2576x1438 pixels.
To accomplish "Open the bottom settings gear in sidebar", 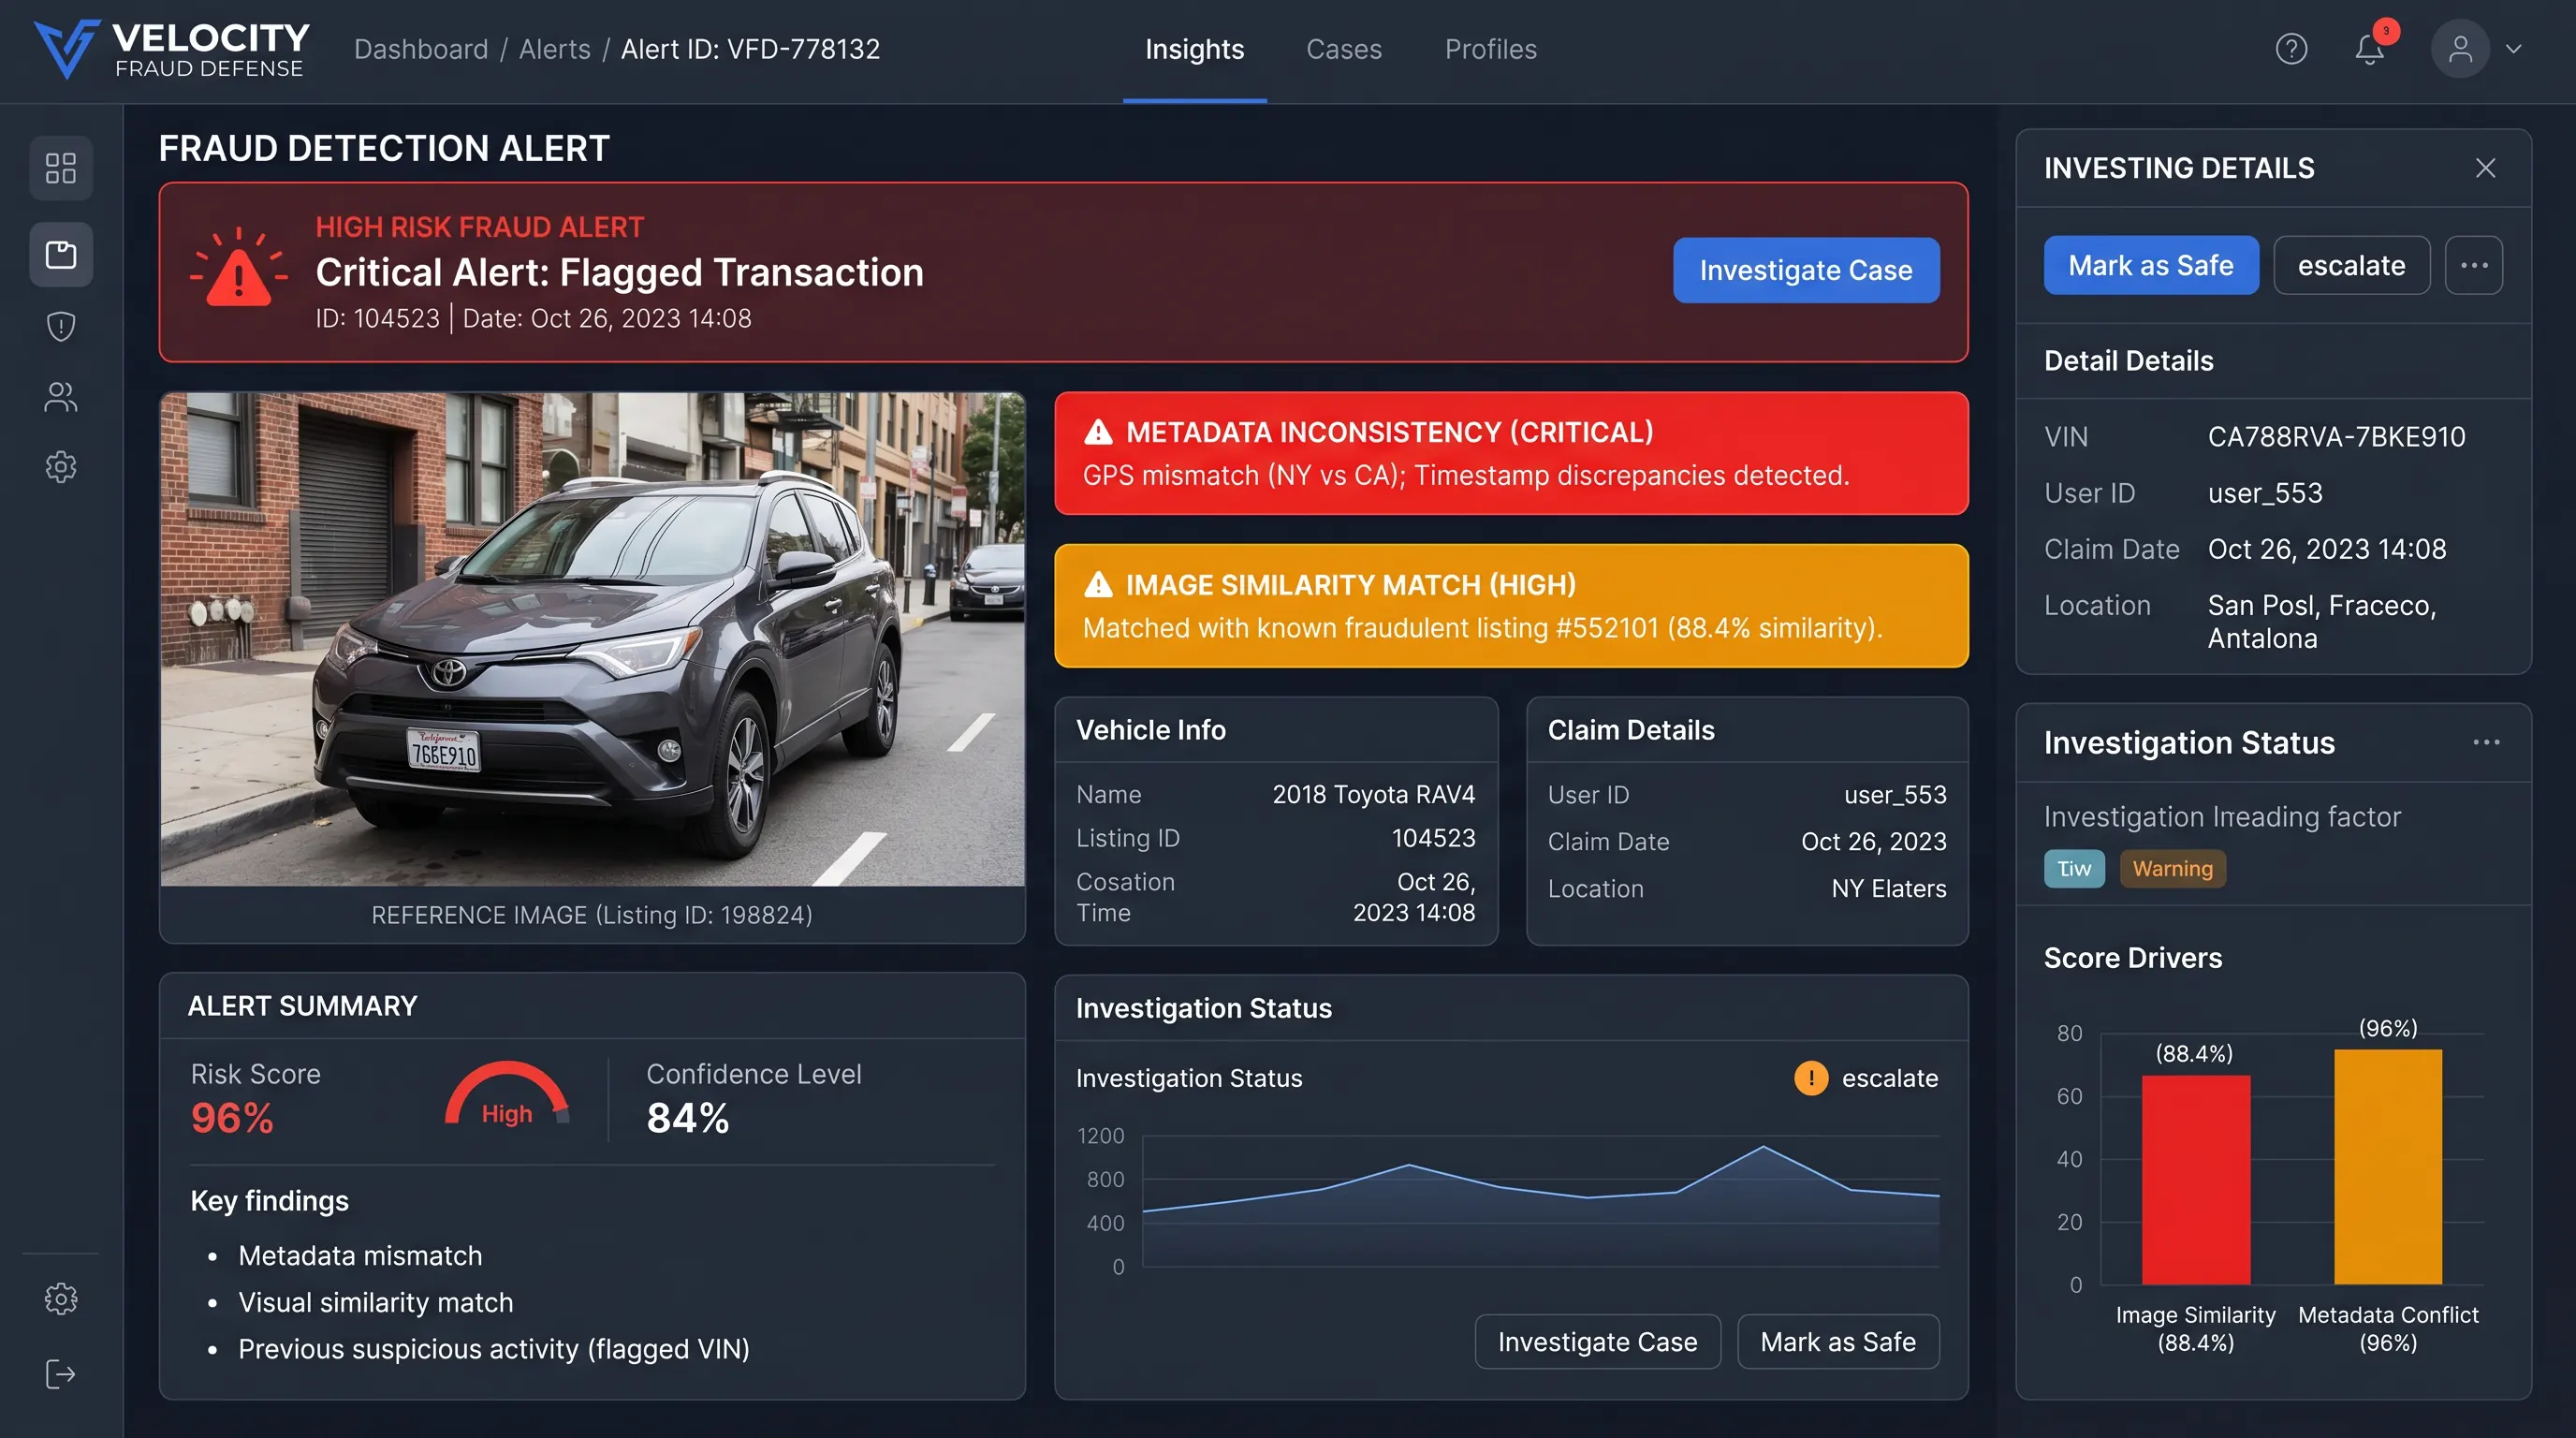I will 61,1299.
